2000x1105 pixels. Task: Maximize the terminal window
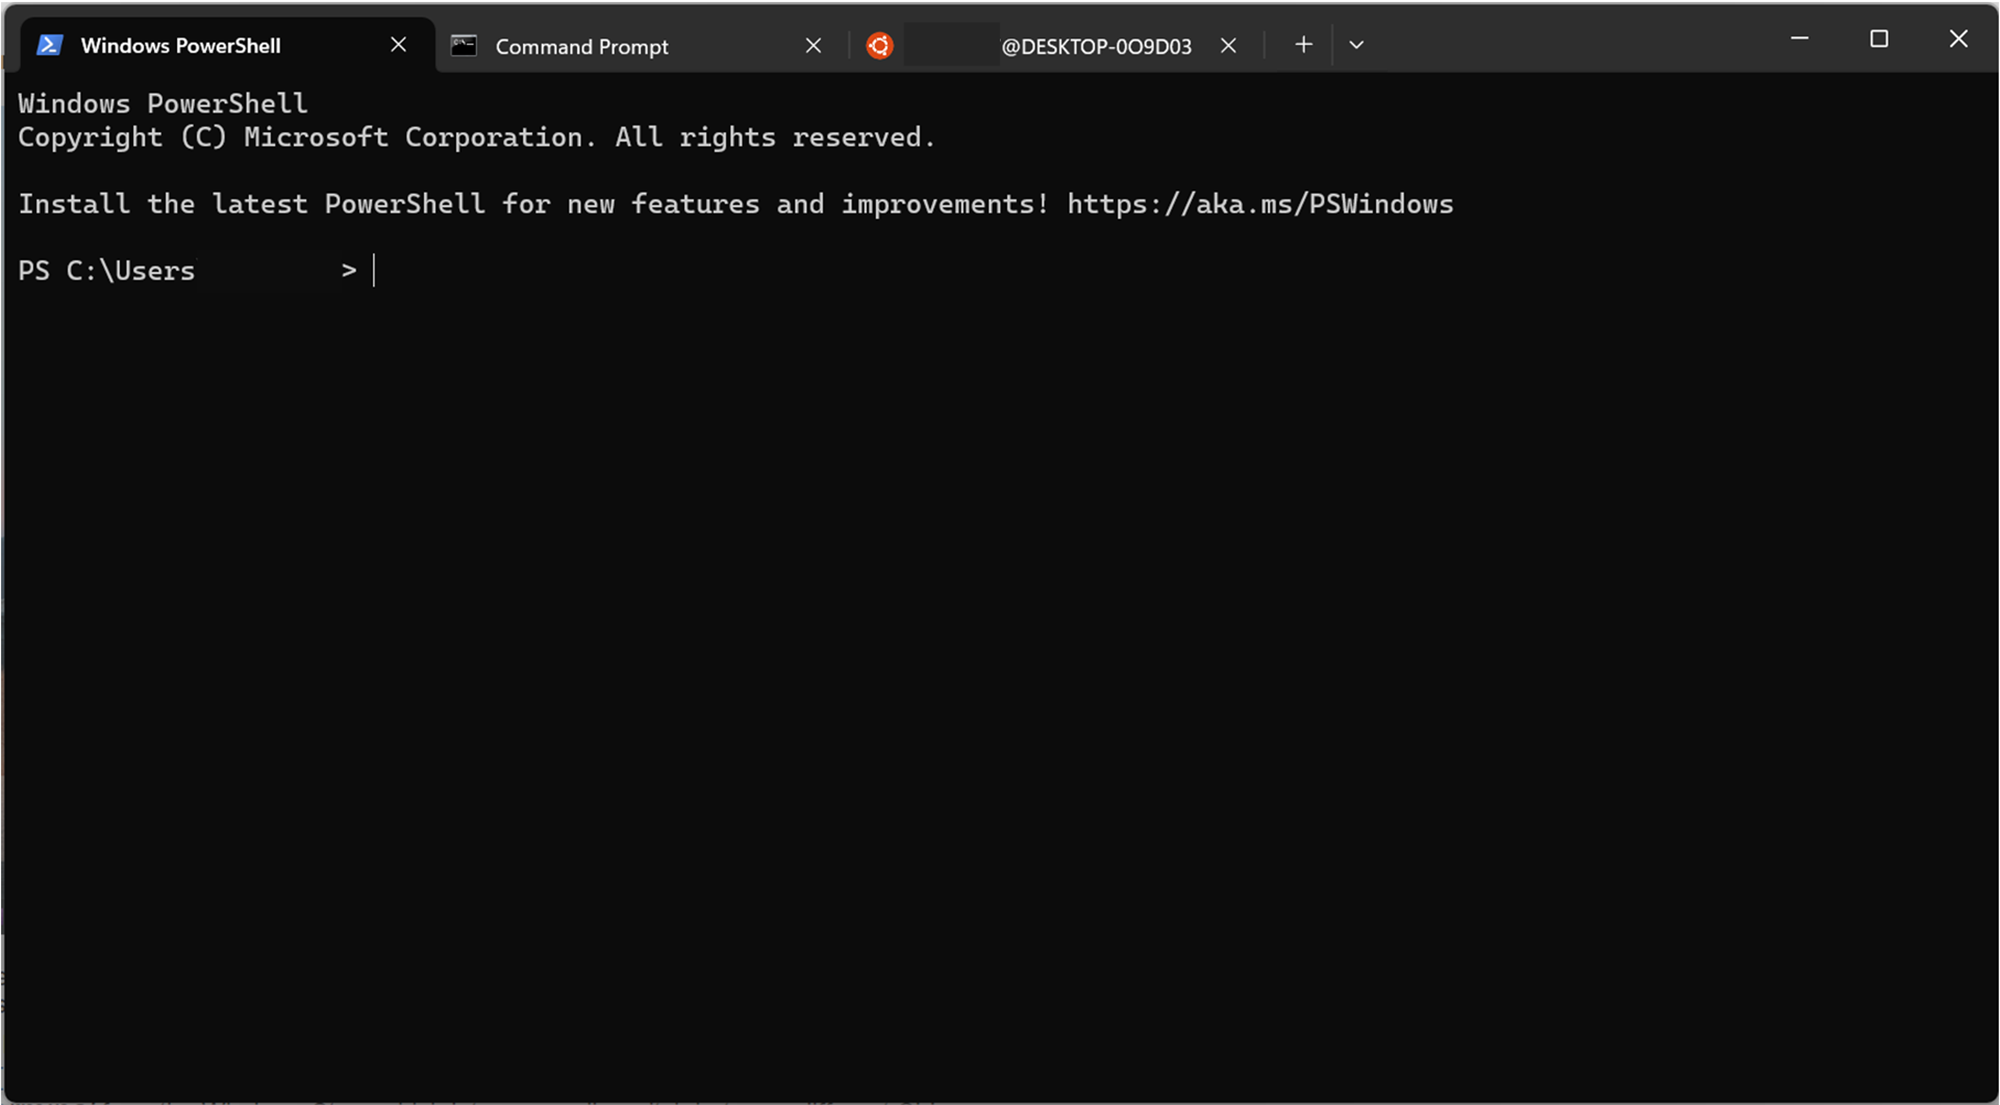pos(1879,39)
